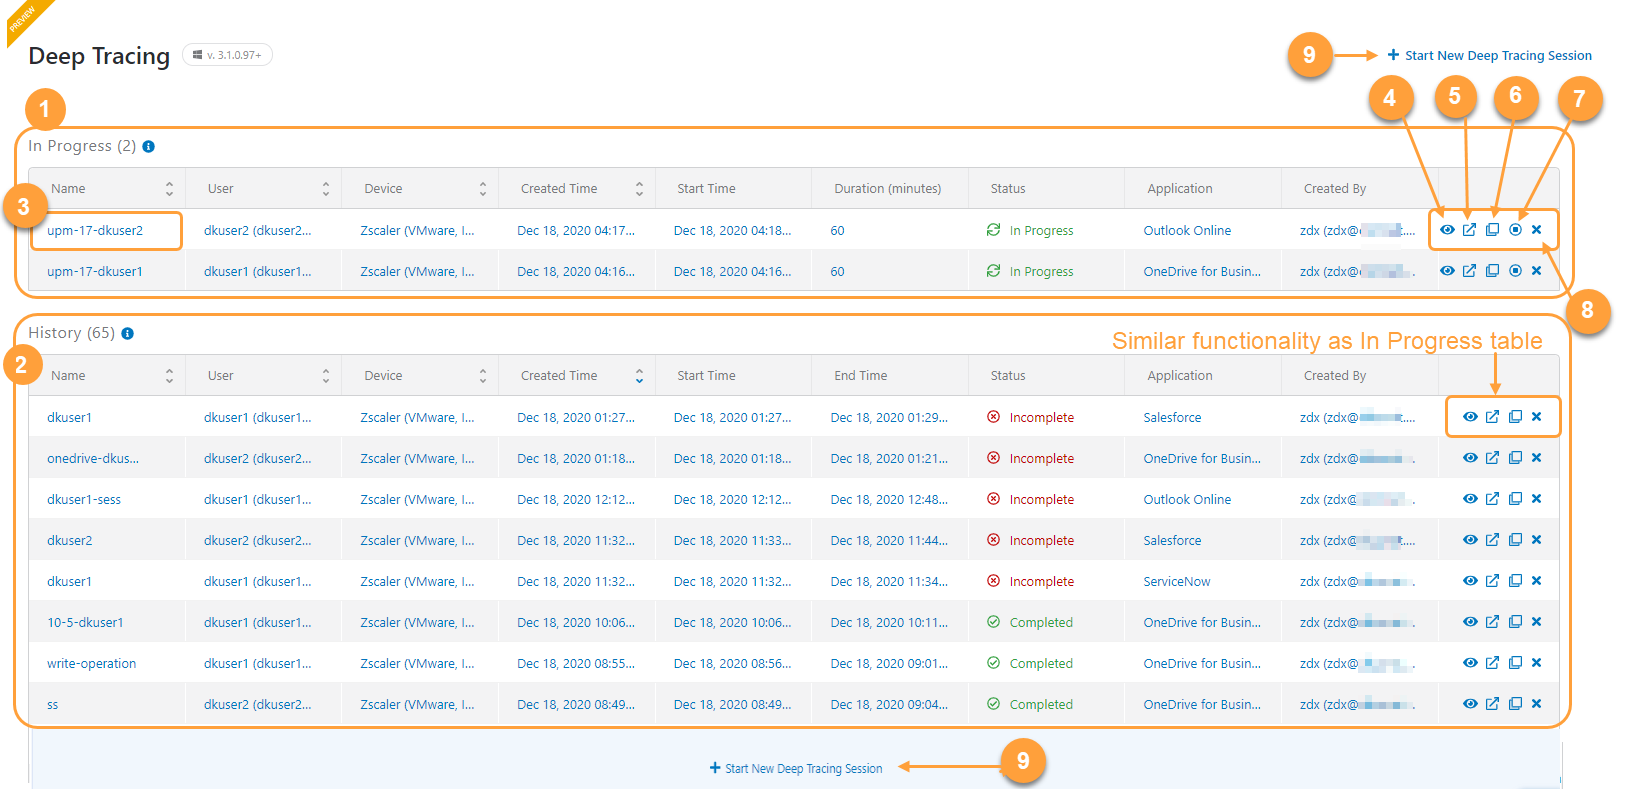Sort In Progress table by Device column arrows
1641x789 pixels.
click(x=482, y=189)
